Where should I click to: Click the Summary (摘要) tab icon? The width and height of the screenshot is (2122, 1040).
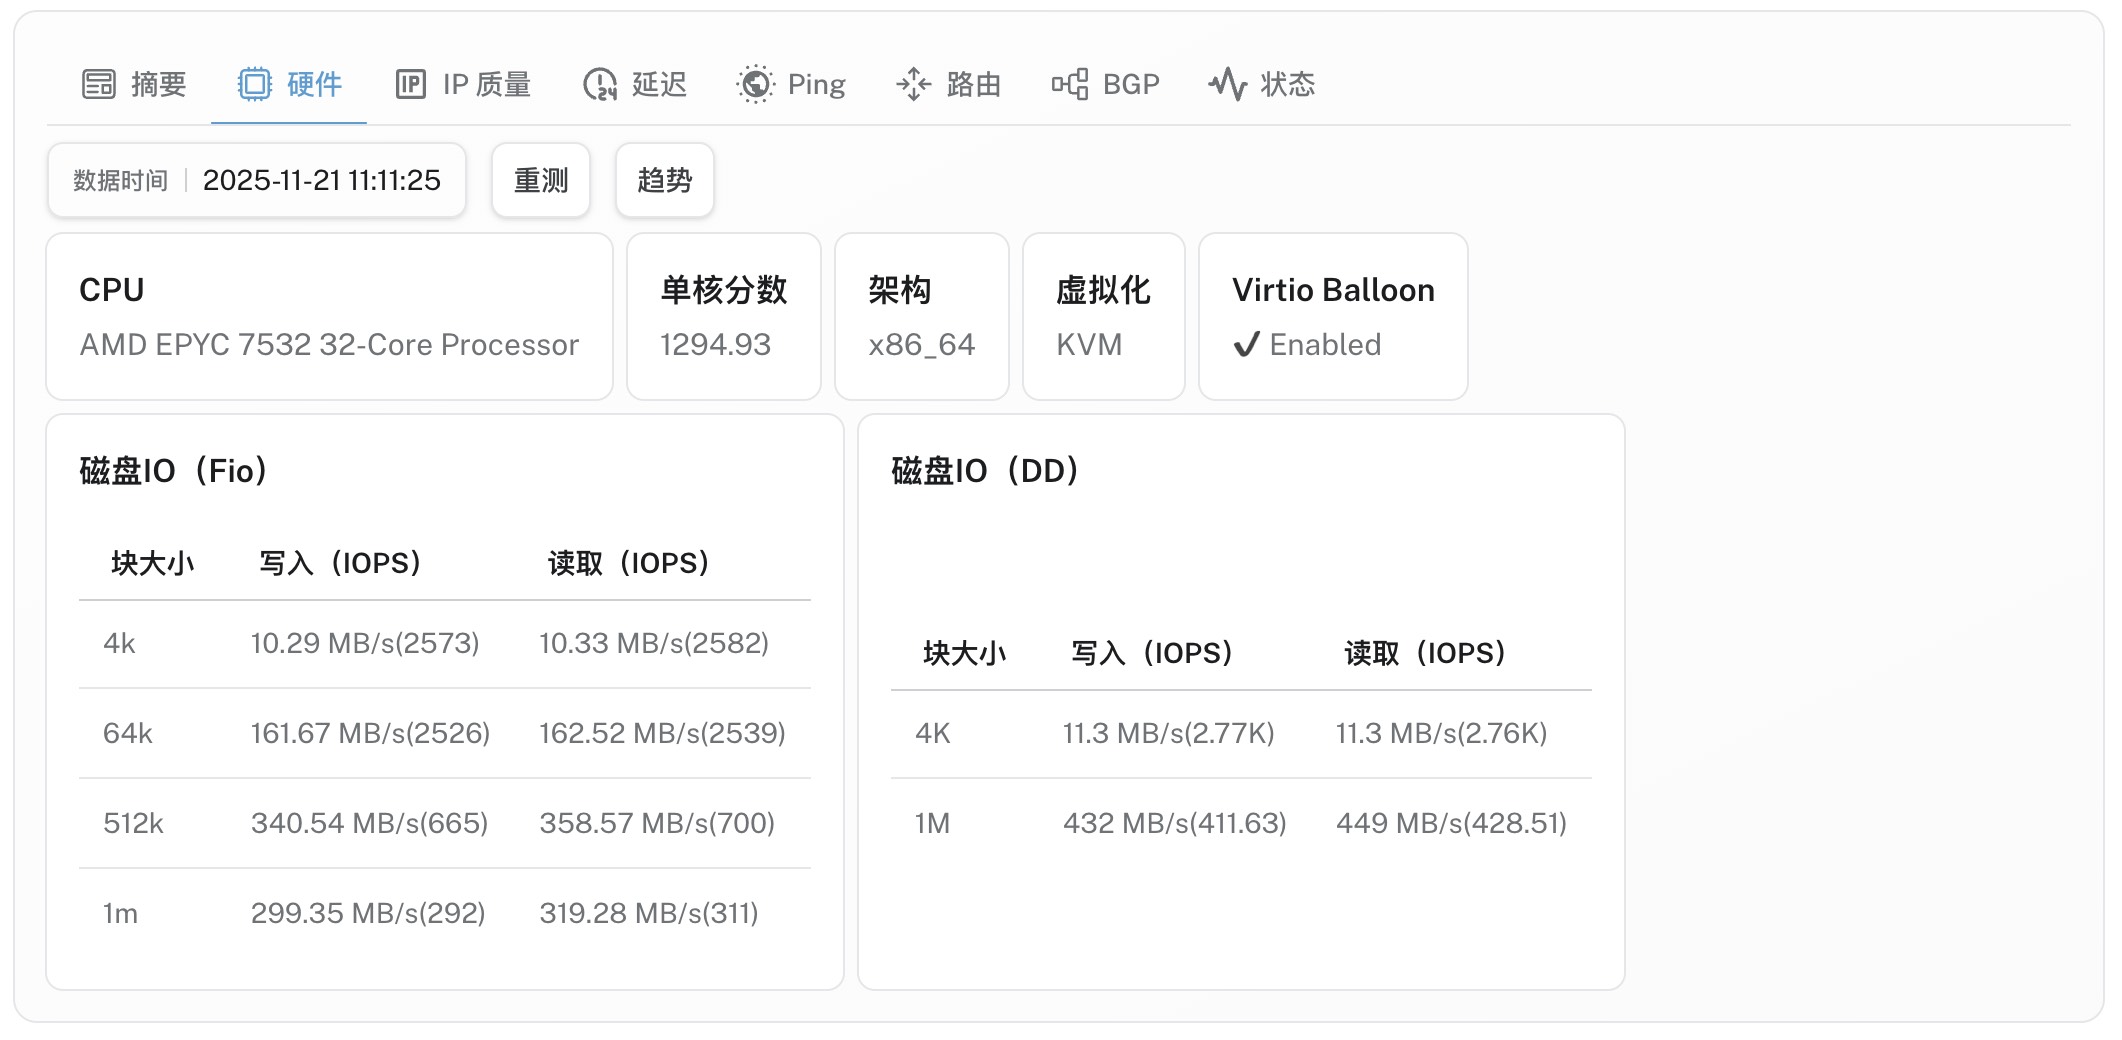click(x=98, y=84)
